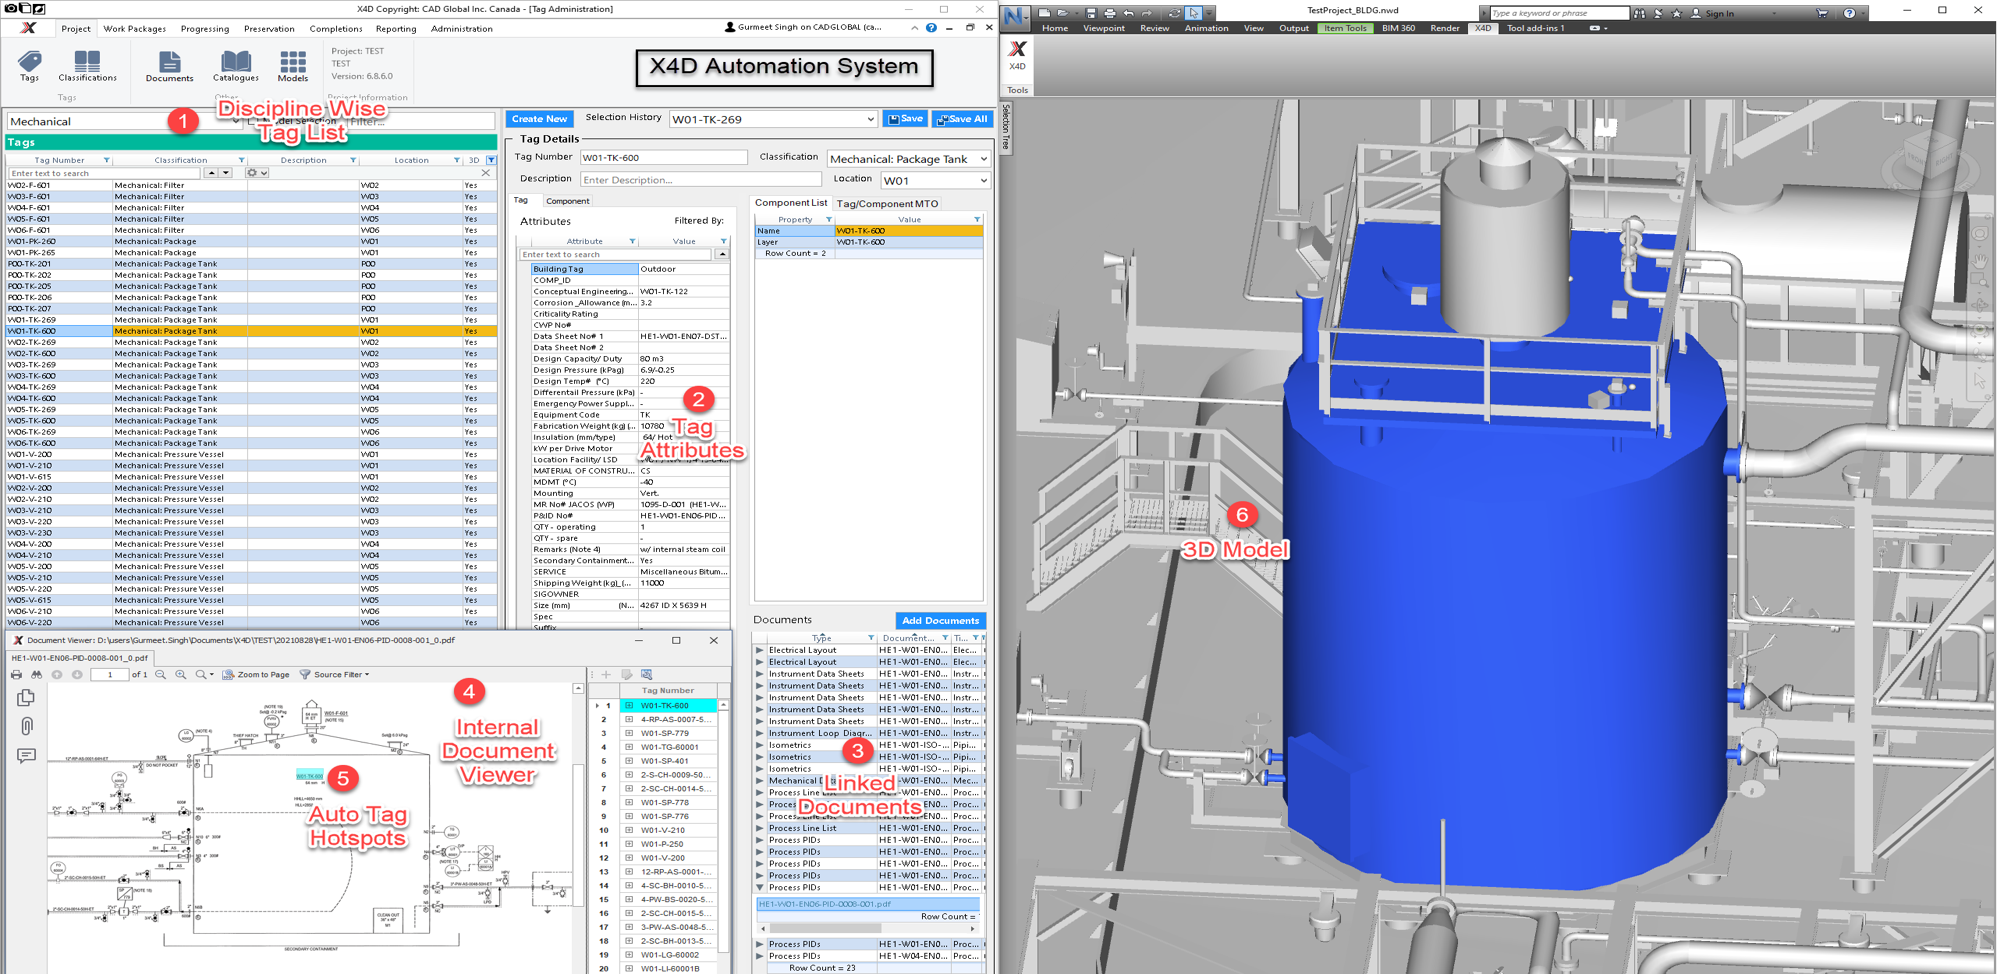Open the attachments paperclip panel
Viewport: 1997px width, 974px height.
point(26,726)
